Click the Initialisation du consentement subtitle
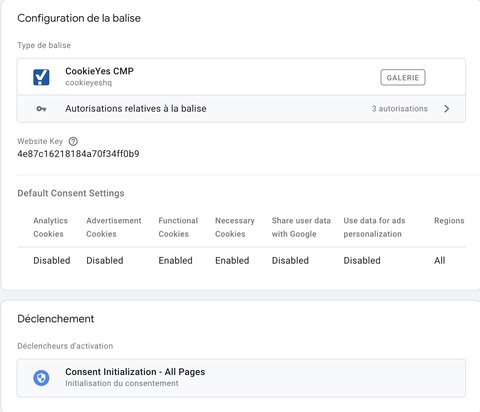The height and width of the screenshot is (412, 480). pos(122,383)
